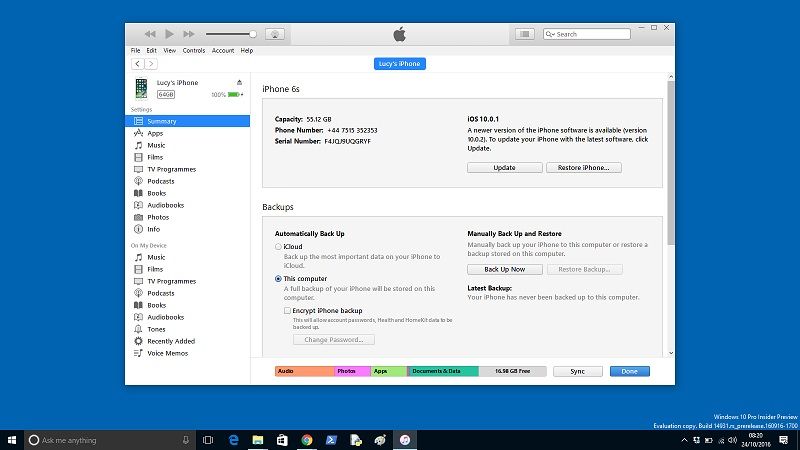This screenshot has width=800, height=450.
Task: Click the scrollbar down arrow
Action: click(671, 353)
